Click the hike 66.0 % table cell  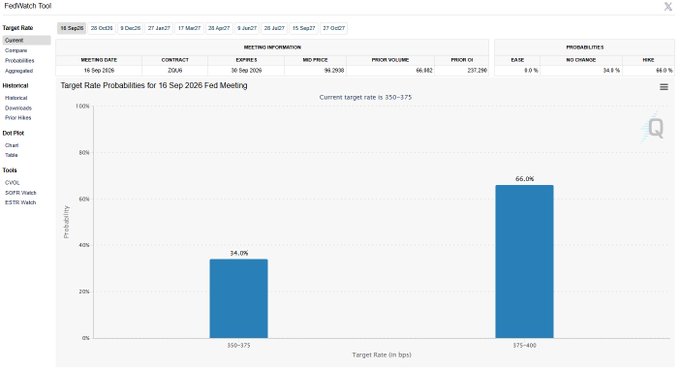[648, 70]
